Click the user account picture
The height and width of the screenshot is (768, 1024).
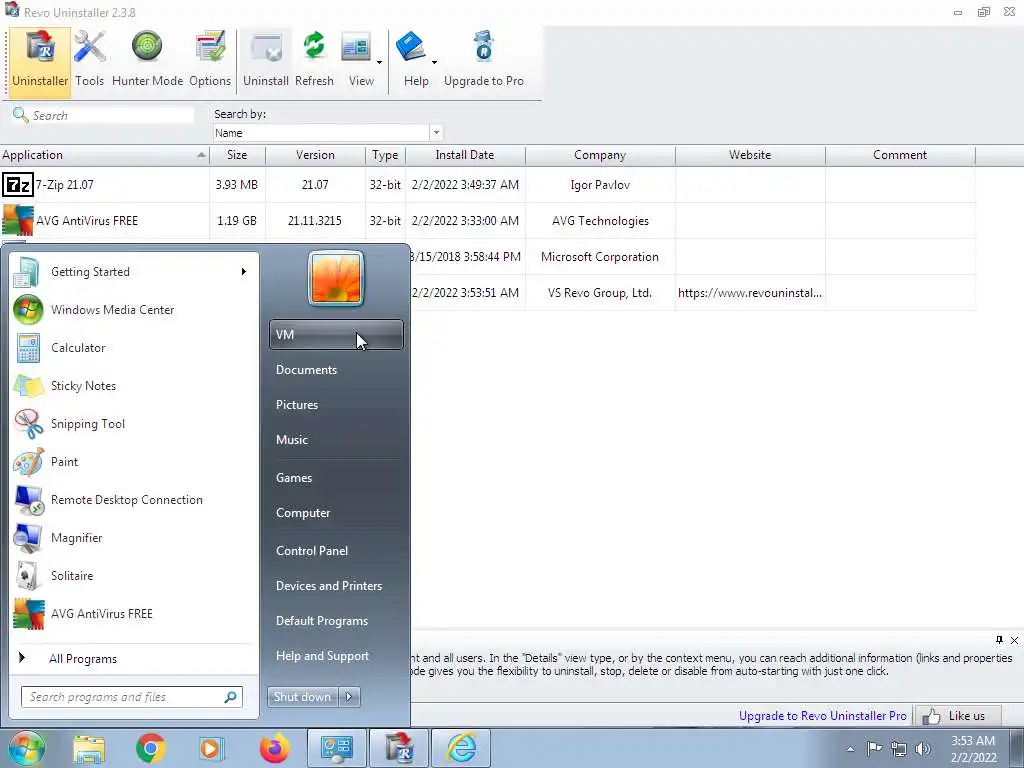click(x=336, y=279)
